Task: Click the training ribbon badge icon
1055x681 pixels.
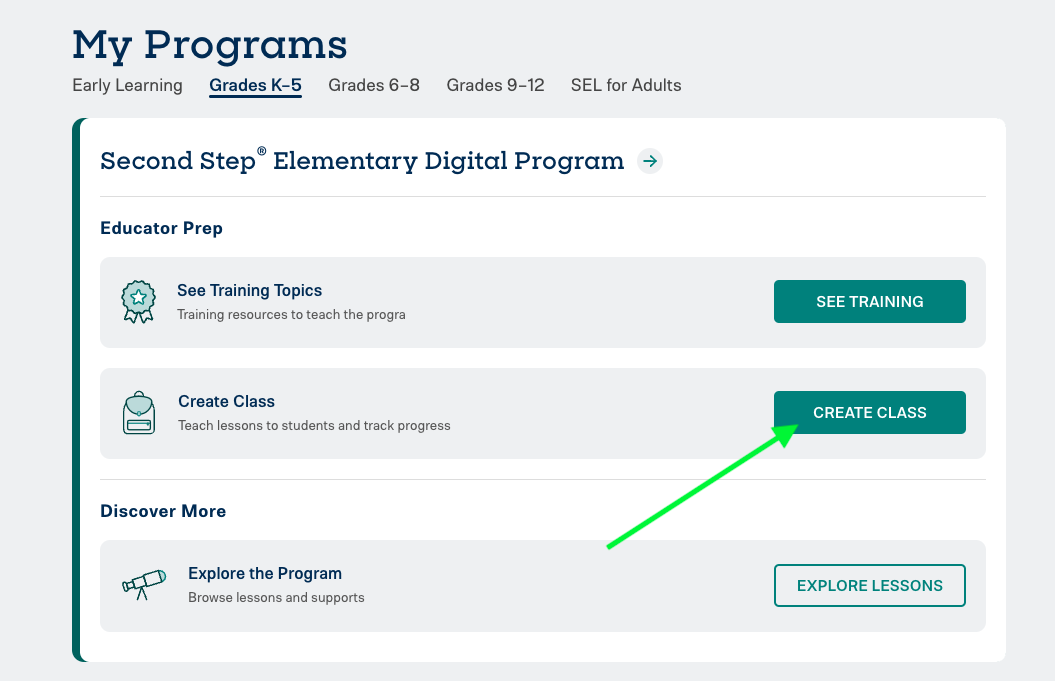Action: tap(139, 301)
